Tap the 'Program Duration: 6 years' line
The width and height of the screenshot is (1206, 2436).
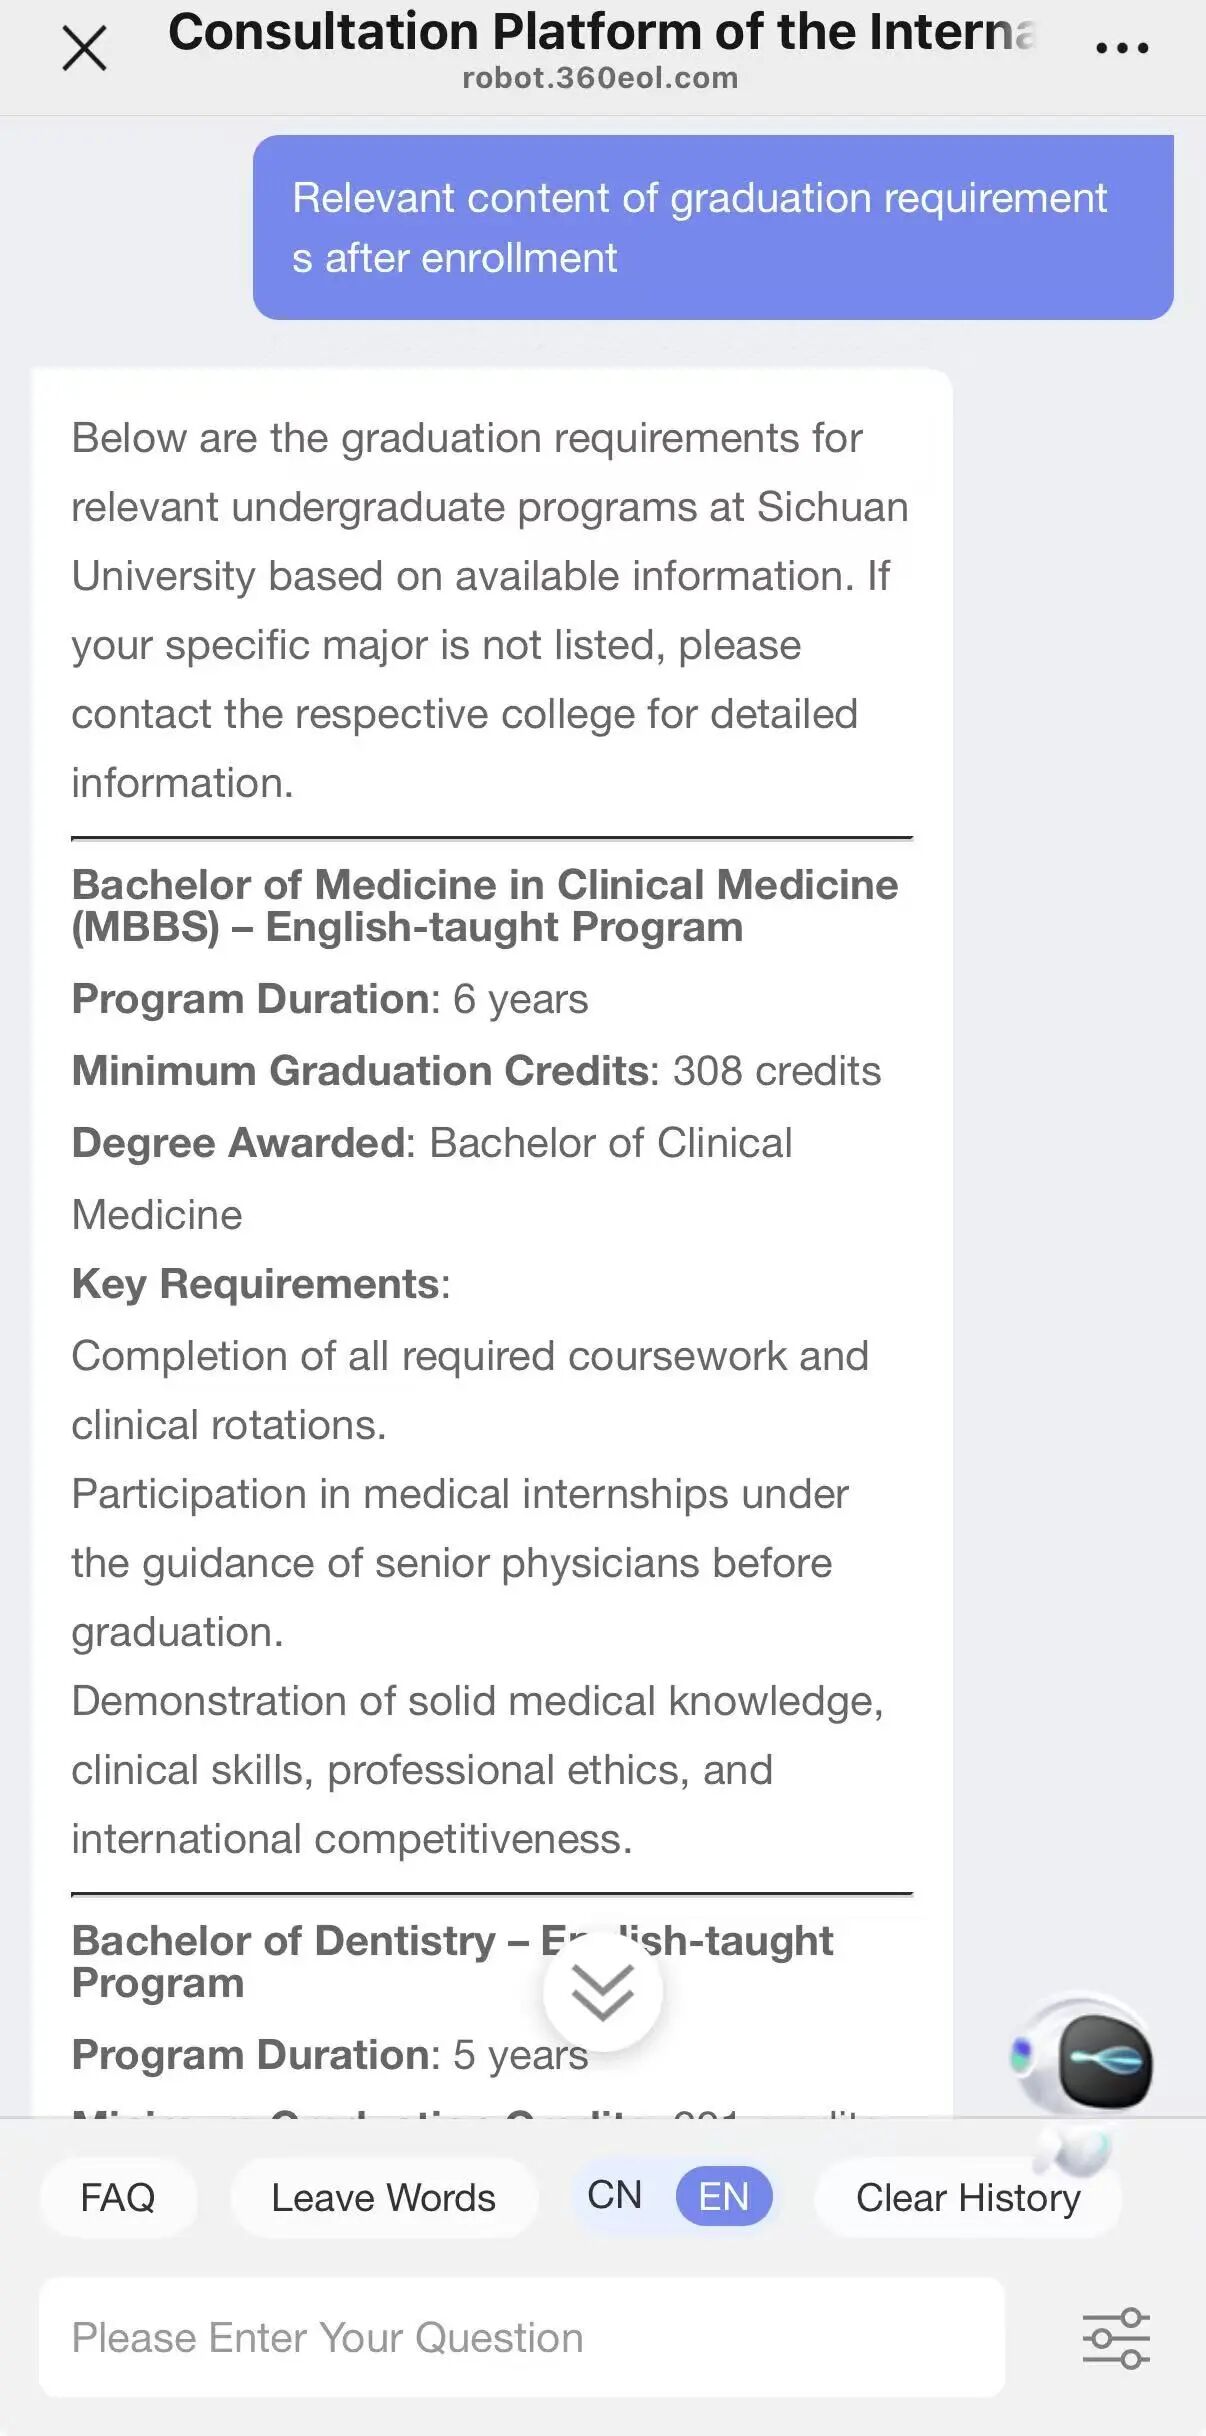tap(330, 999)
